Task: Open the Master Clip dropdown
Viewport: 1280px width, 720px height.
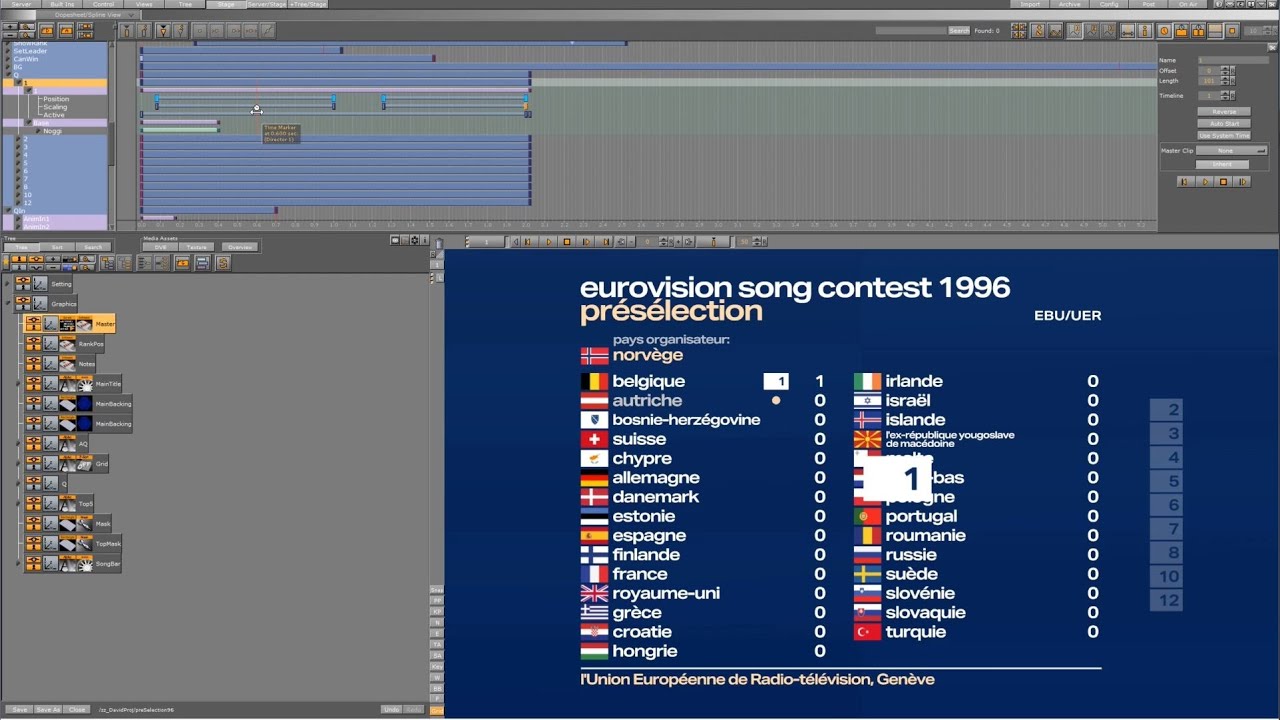Action: click(1232, 151)
